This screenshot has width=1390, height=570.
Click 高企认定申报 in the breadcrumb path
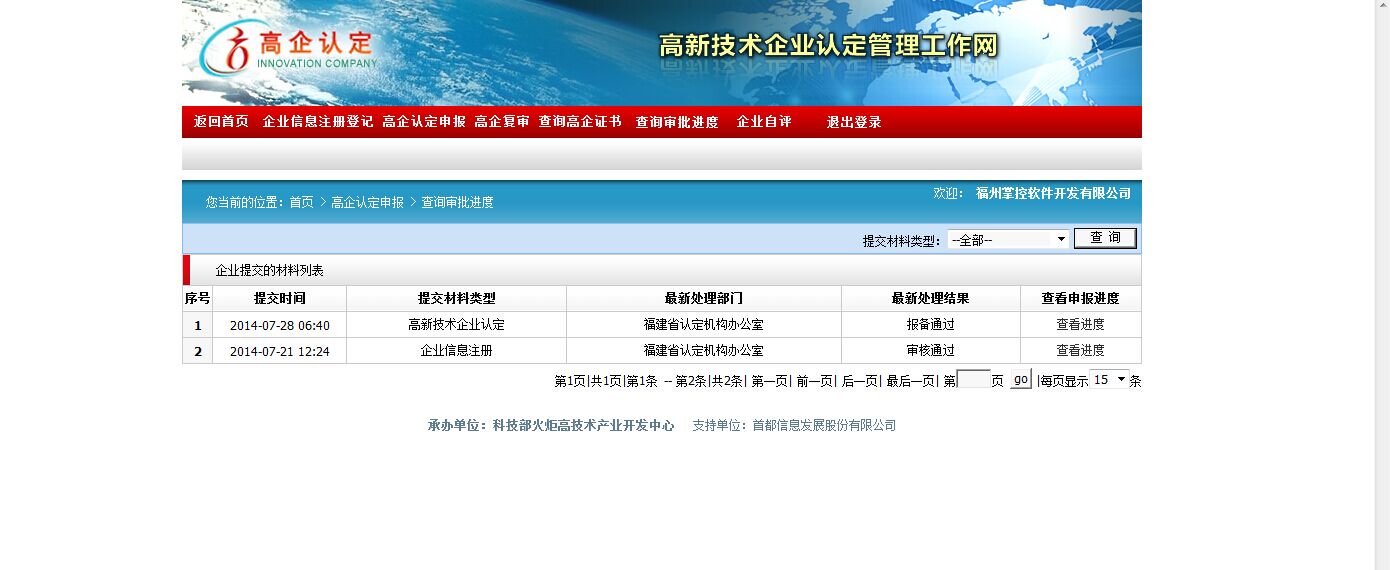pyautogui.click(x=367, y=202)
